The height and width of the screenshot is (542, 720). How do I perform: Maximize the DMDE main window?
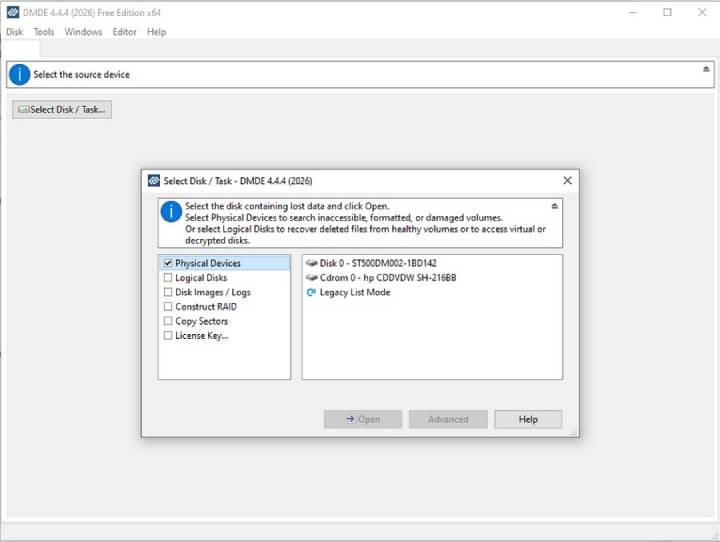click(x=667, y=12)
